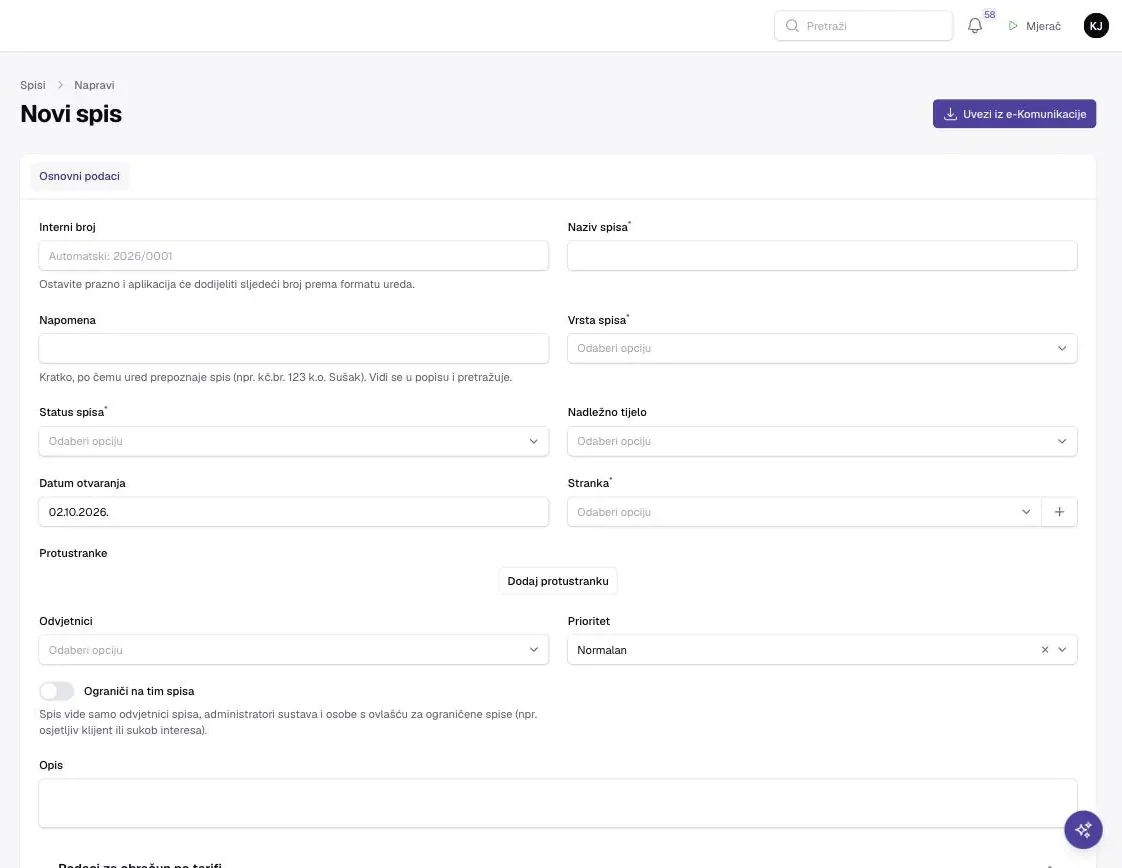Viewport: 1122px width, 868px height.
Task: Go to Spisi breadcrumb link
Action: tap(33, 85)
